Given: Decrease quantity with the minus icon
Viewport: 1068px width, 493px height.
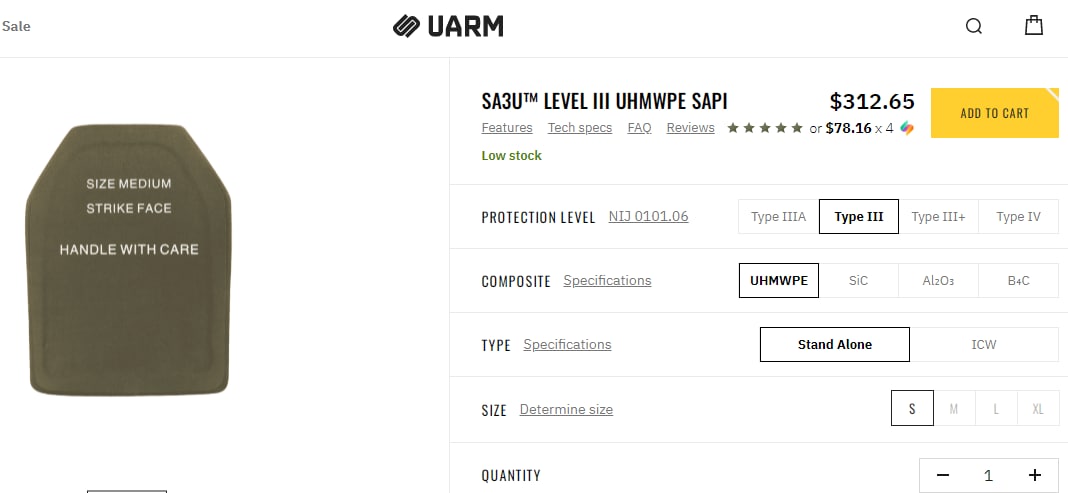Looking at the screenshot, I should point(943,475).
